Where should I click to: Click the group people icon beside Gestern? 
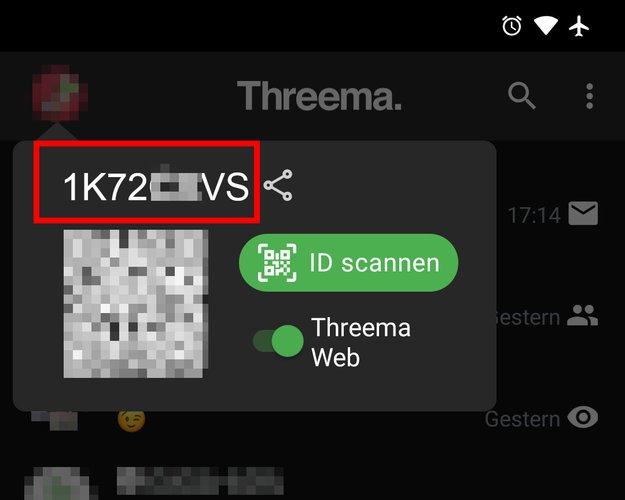coord(582,315)
